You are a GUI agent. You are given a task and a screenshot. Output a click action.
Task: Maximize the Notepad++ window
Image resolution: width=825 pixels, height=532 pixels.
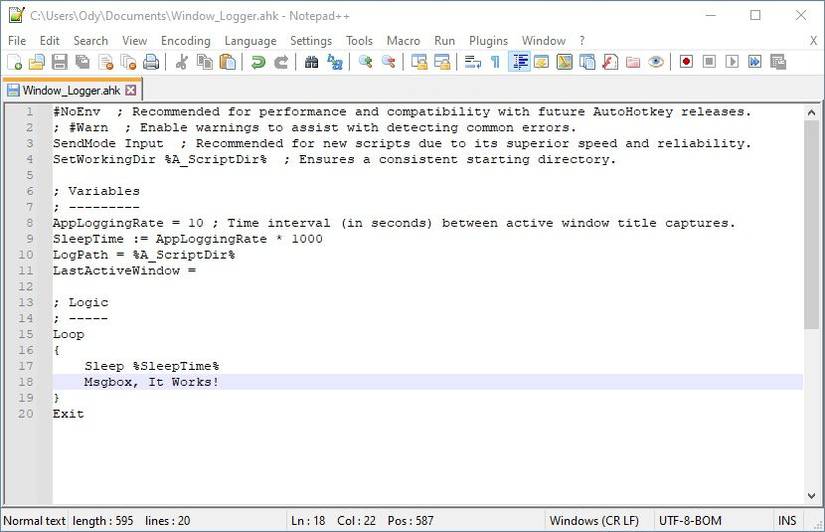pos(755,15)
